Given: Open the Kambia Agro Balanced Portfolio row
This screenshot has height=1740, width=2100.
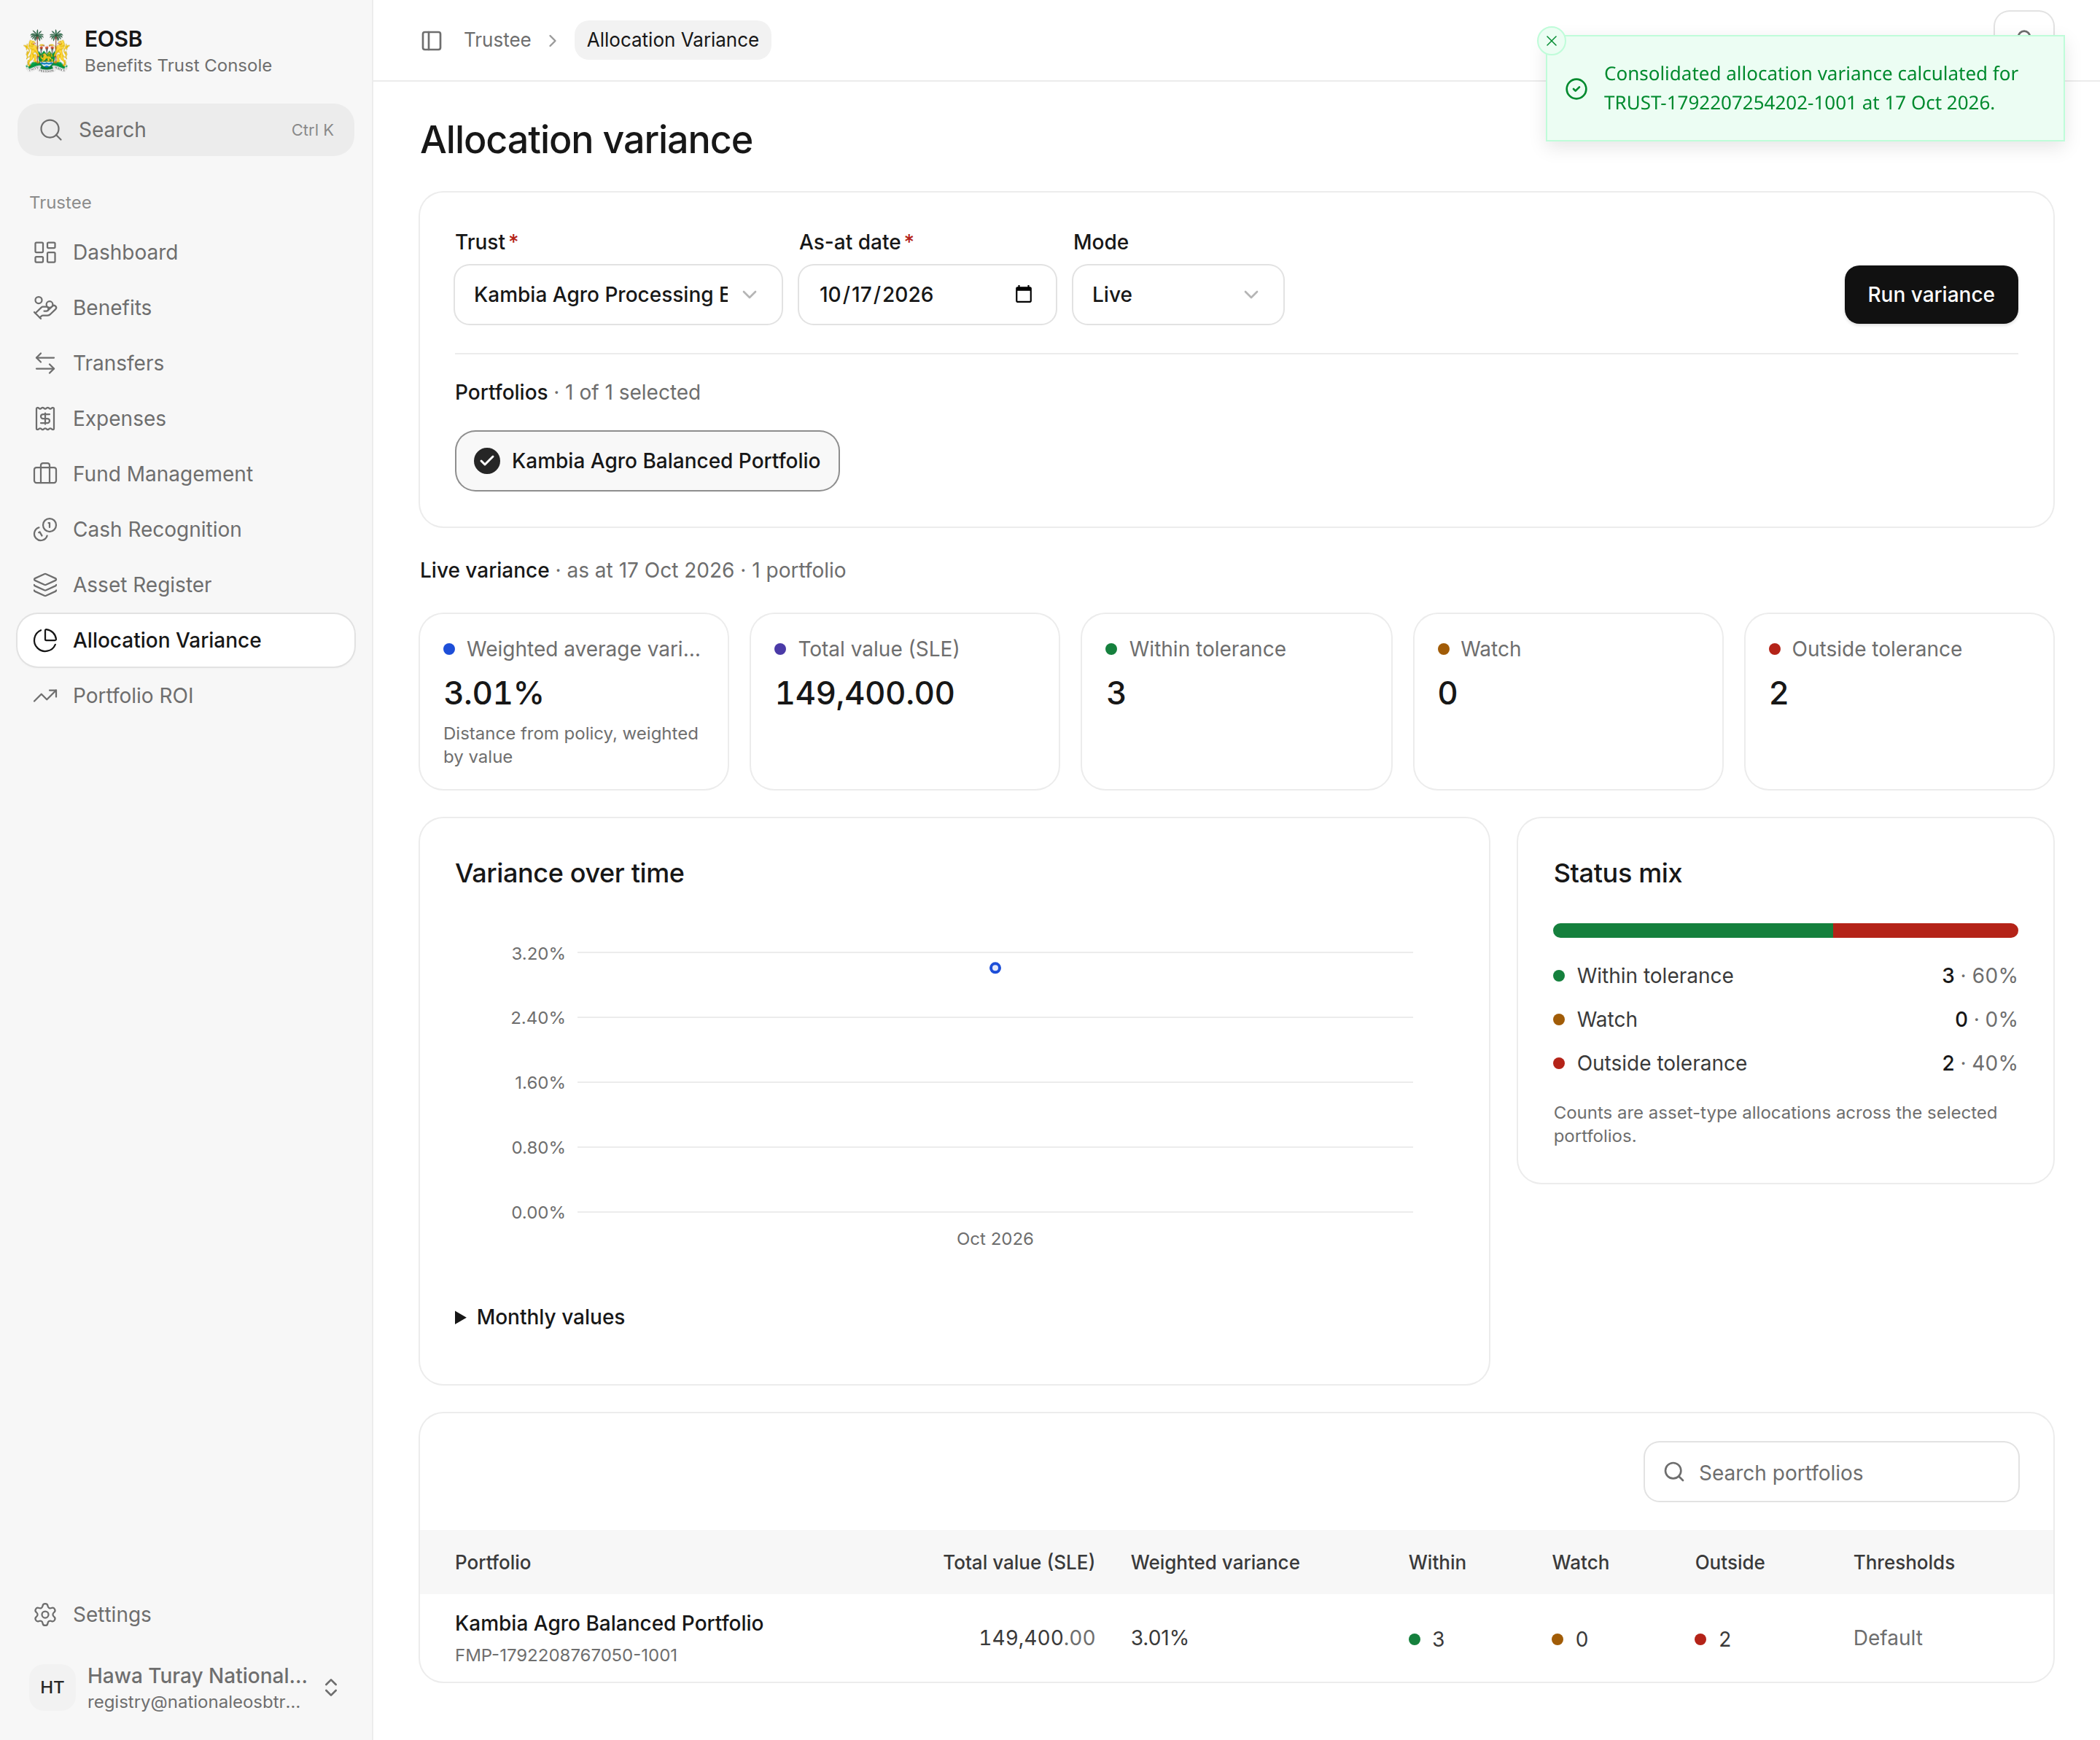Looking at the screenshot, I should (x=1236, y=1638).
